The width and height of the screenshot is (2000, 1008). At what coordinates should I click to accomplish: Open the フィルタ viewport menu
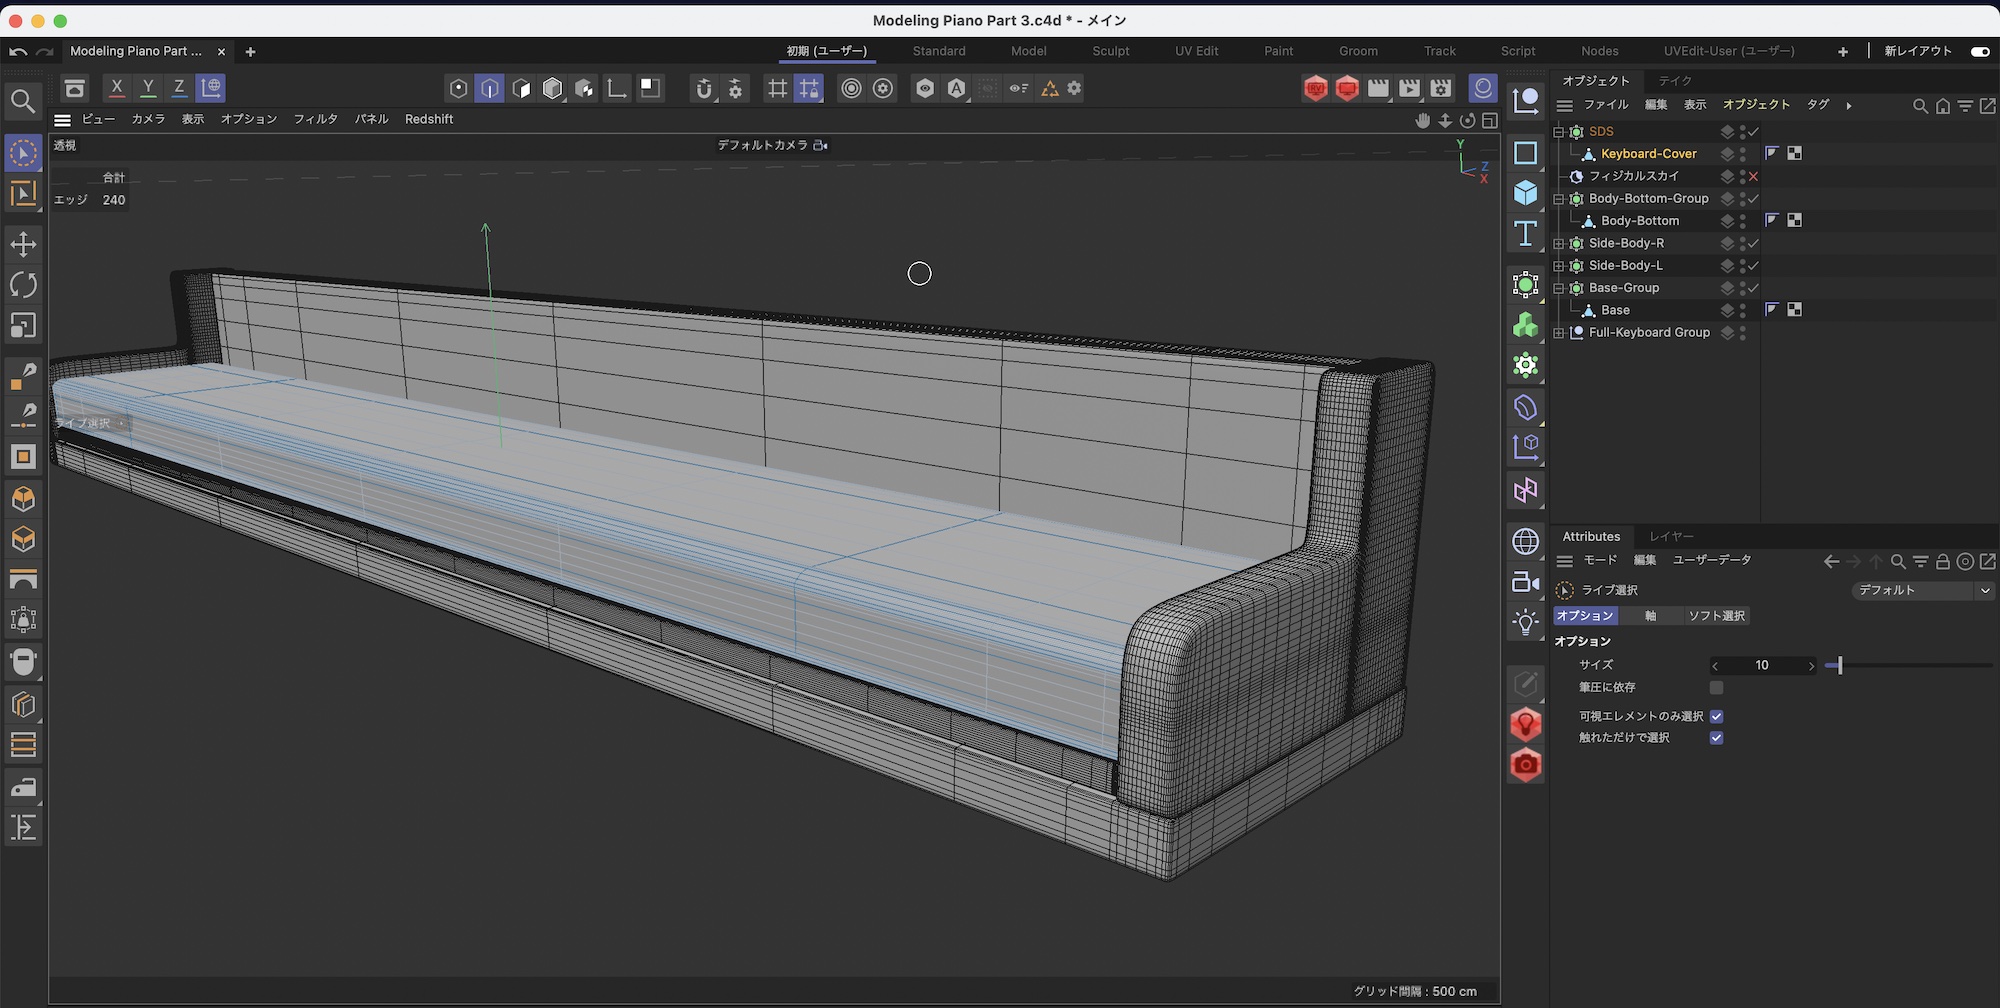315,119
